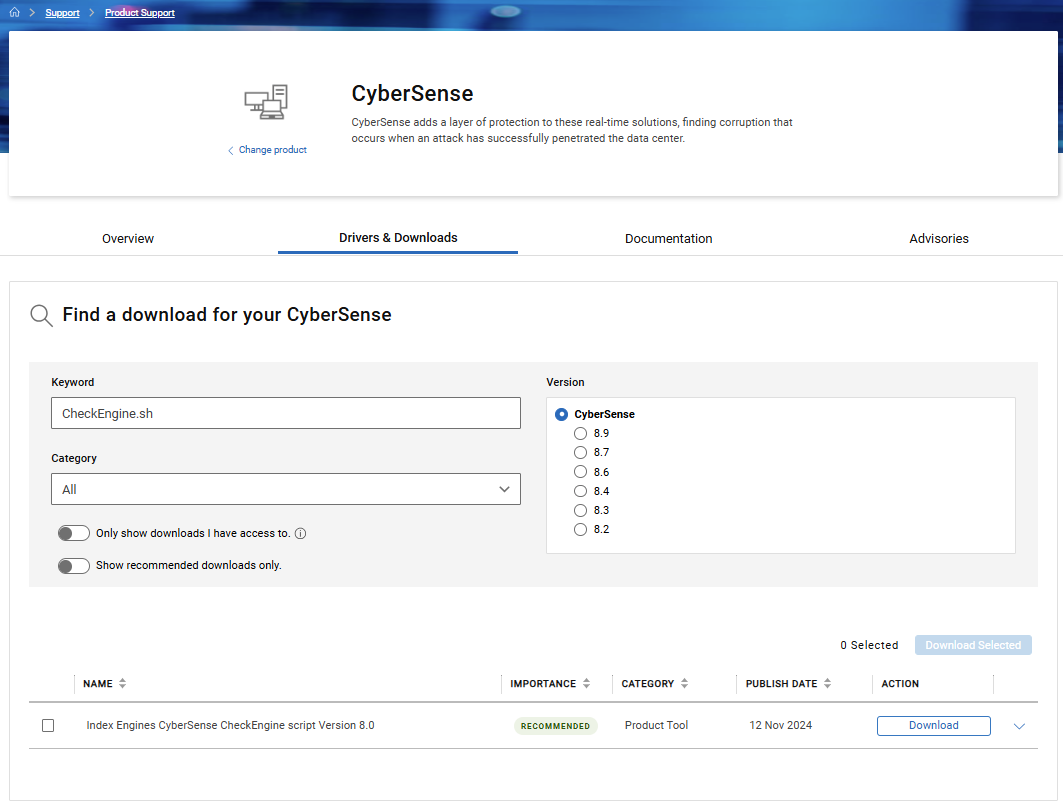
Task: Switch to the Overview tab
Action: (x=127, y=238)
